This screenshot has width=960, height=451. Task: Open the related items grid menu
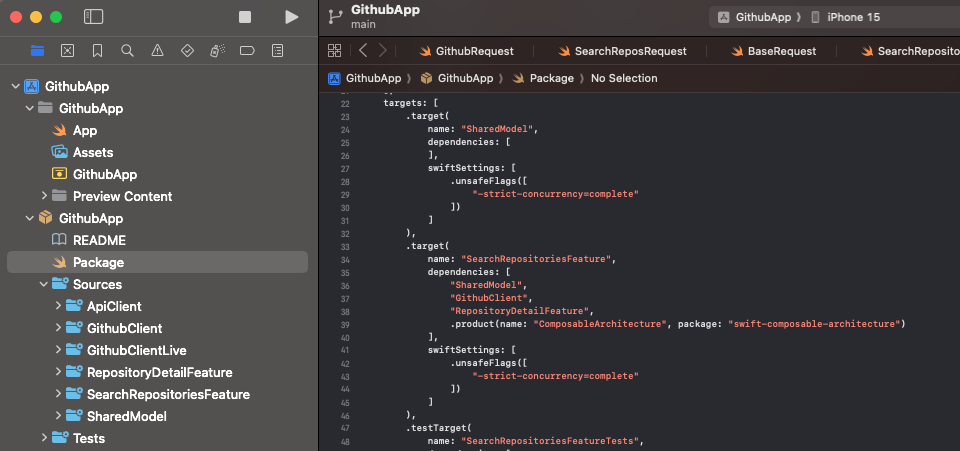334,51
